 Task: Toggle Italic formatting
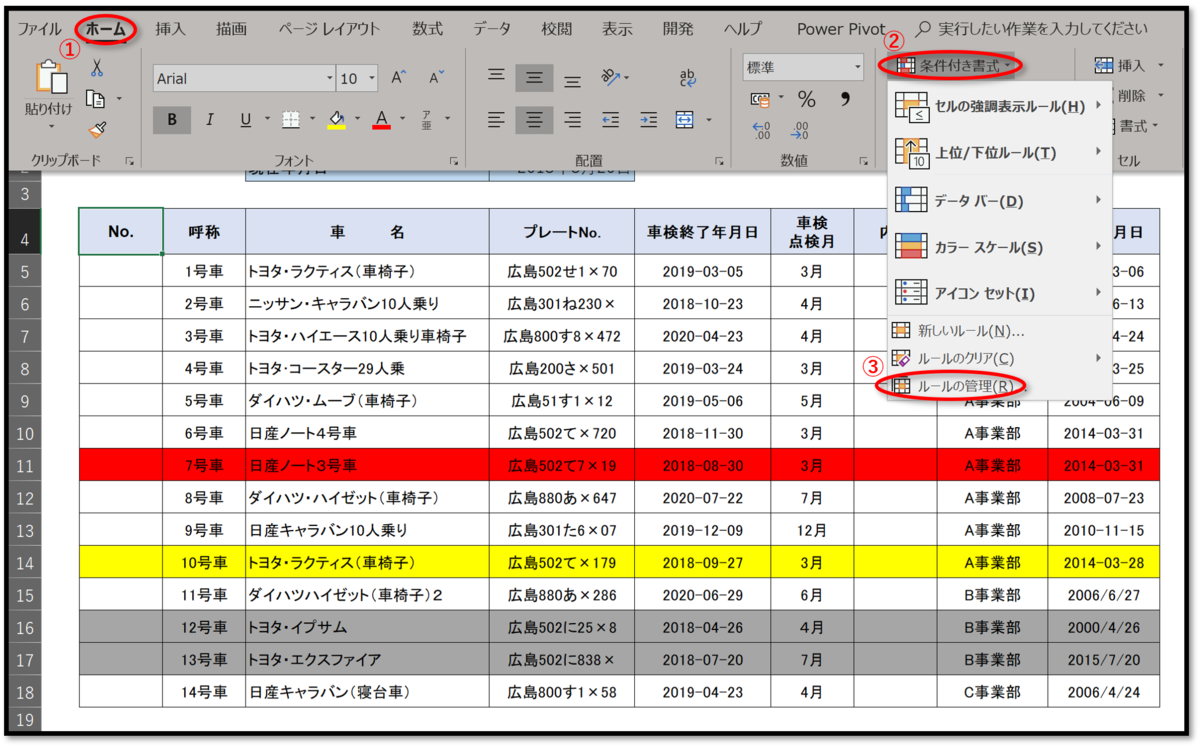click(x=209, y=120)
